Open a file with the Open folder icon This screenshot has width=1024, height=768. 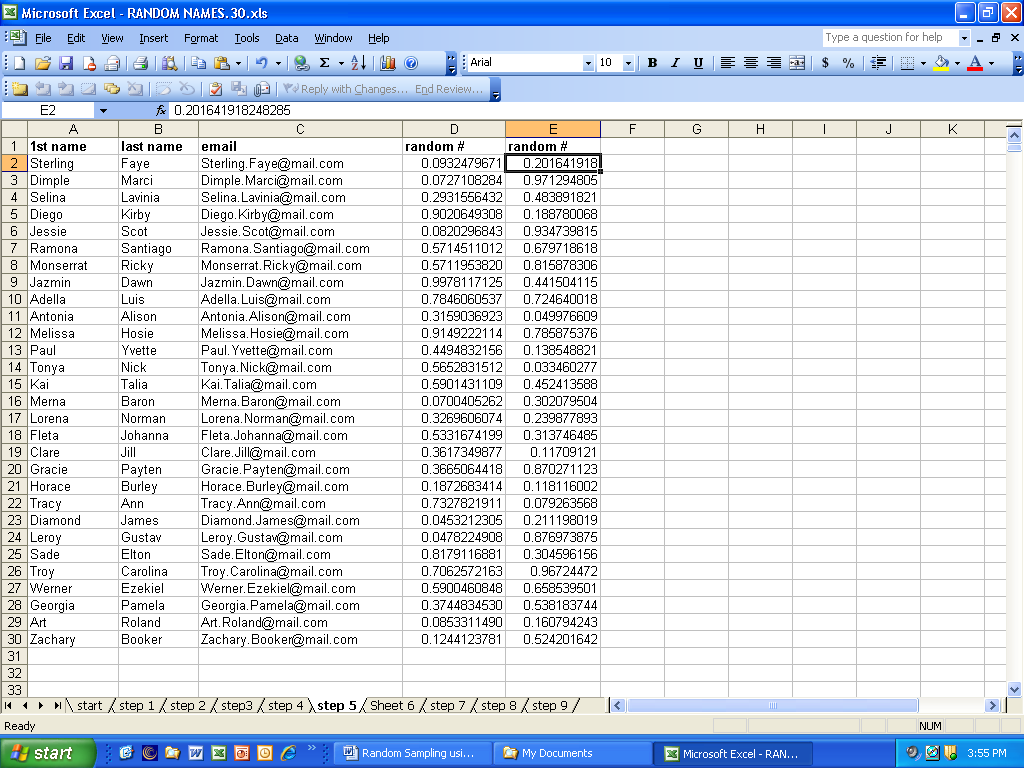point(43,63)
